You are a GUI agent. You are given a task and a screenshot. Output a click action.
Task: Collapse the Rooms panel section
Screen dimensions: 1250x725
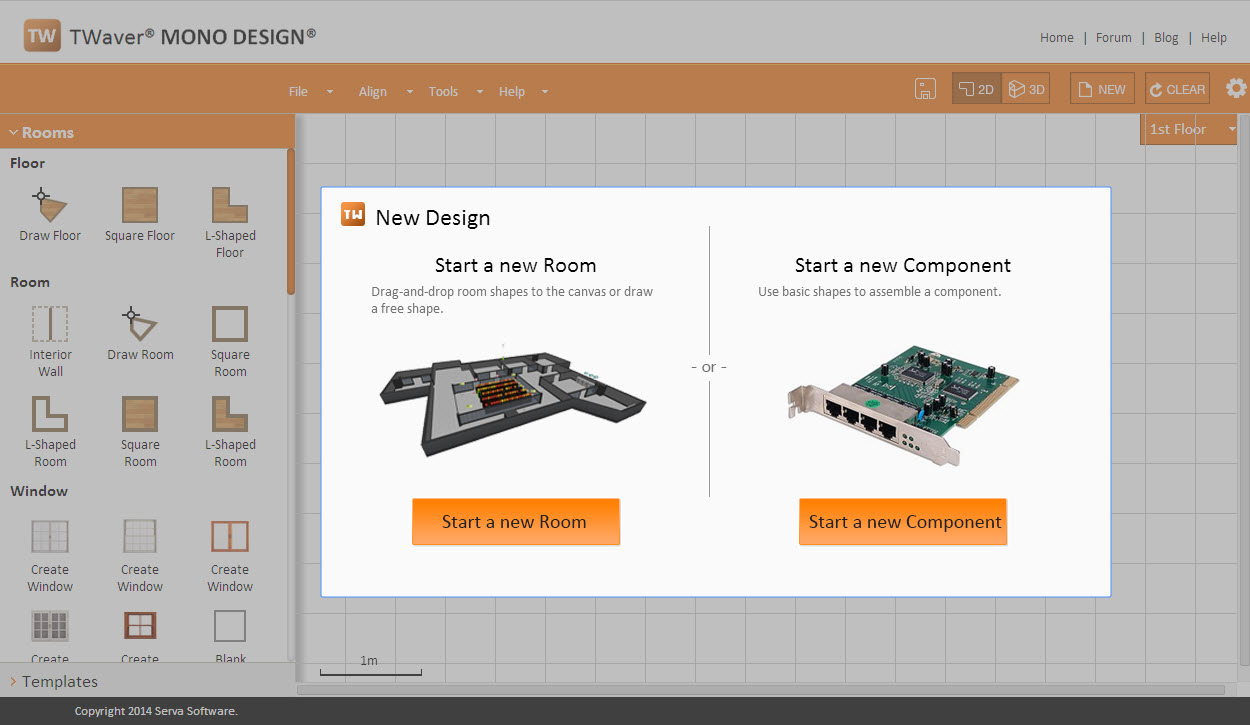pos(147,132)
